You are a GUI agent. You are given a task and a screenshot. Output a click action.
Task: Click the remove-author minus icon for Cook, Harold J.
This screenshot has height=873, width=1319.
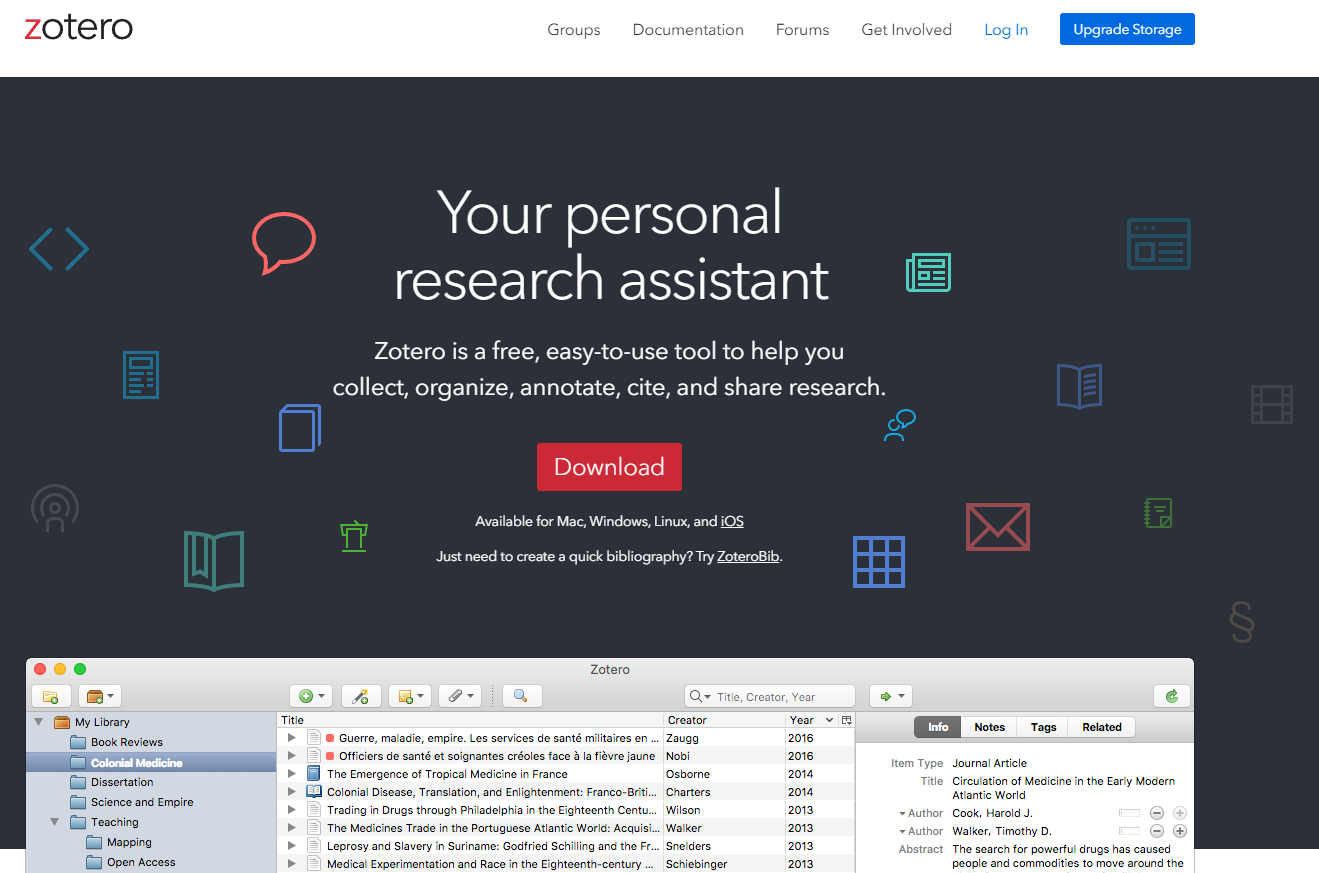tap(1157, 813)
